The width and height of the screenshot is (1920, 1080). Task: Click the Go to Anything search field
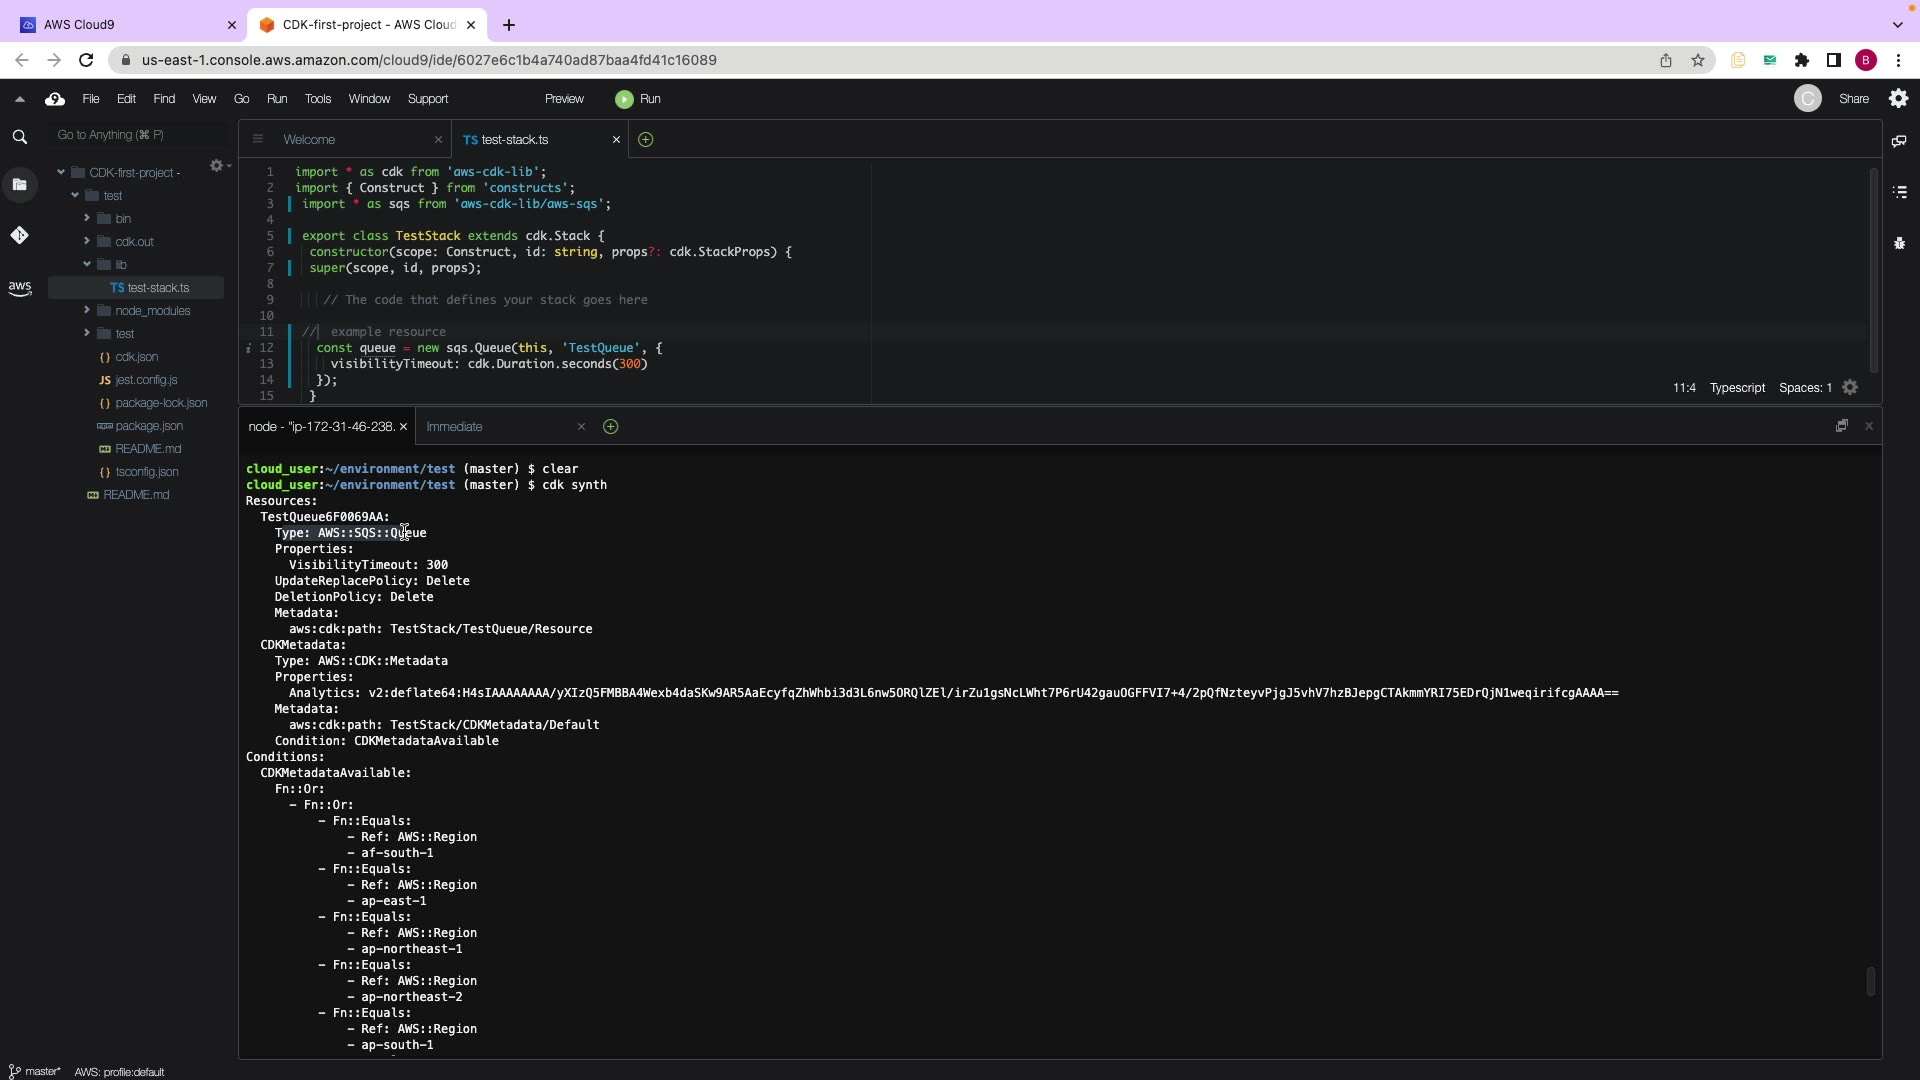point(140,135)
